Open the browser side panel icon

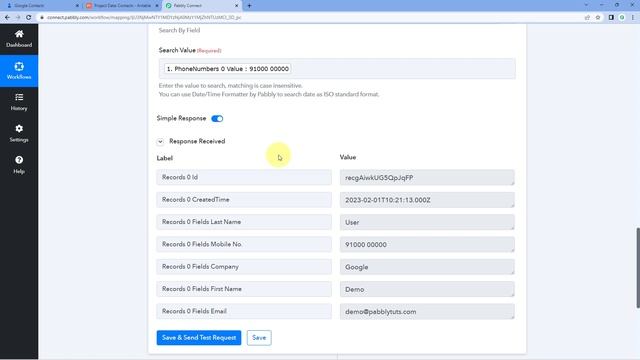click(x=611, y=18)
